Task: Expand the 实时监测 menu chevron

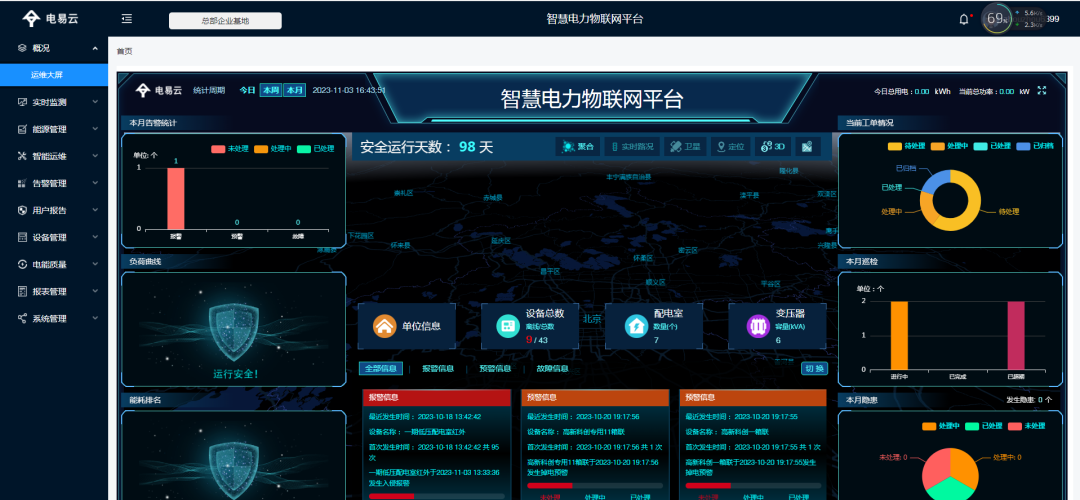Action: tap(95, 102)
